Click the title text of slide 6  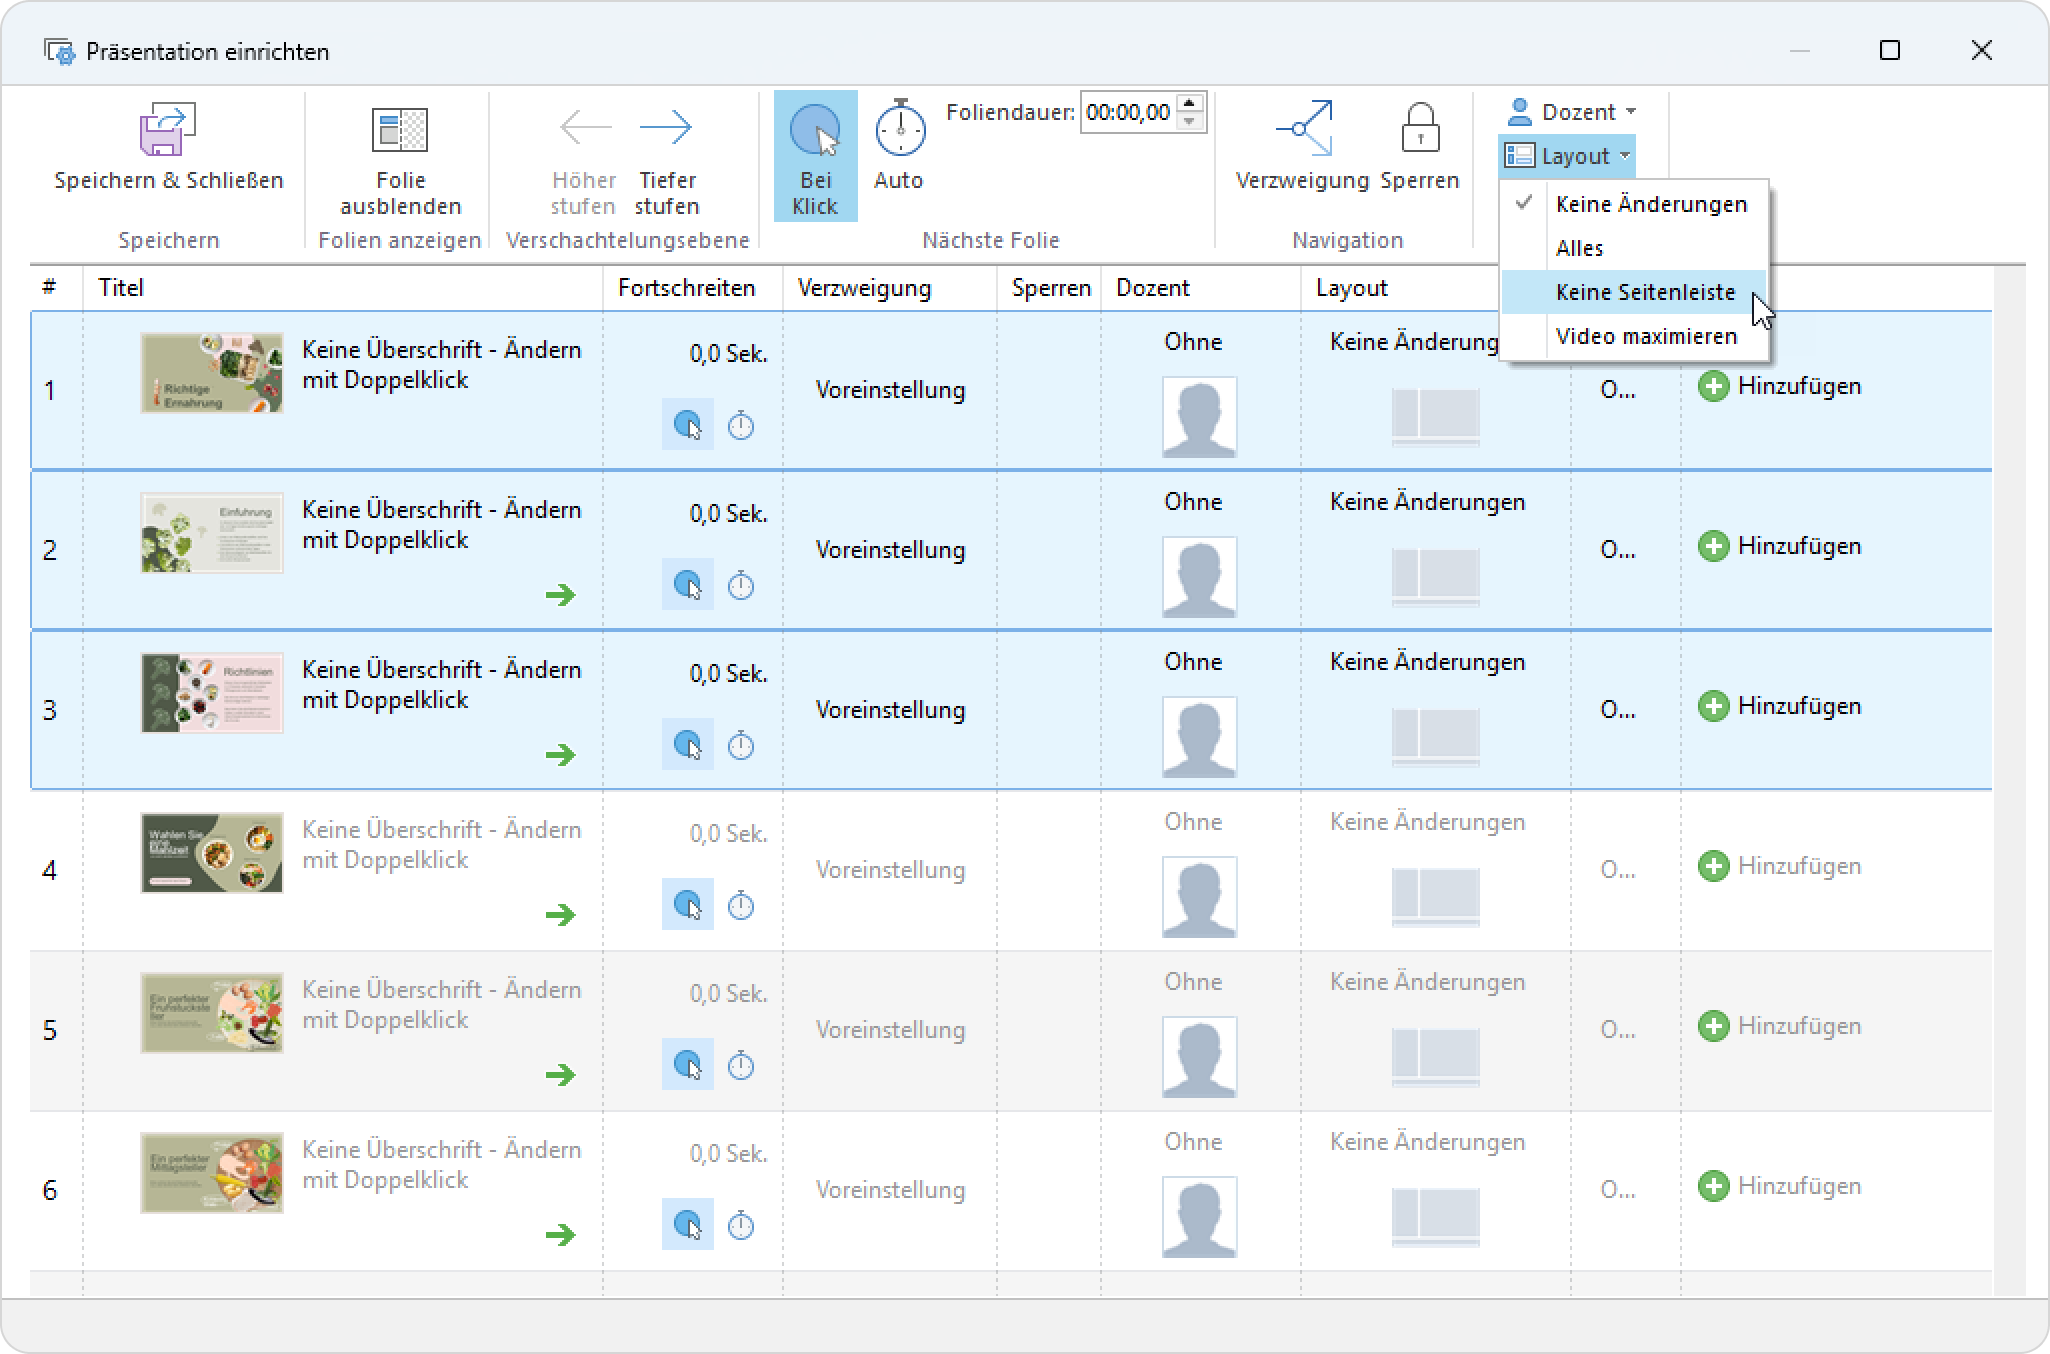[x=441, y=1165]
